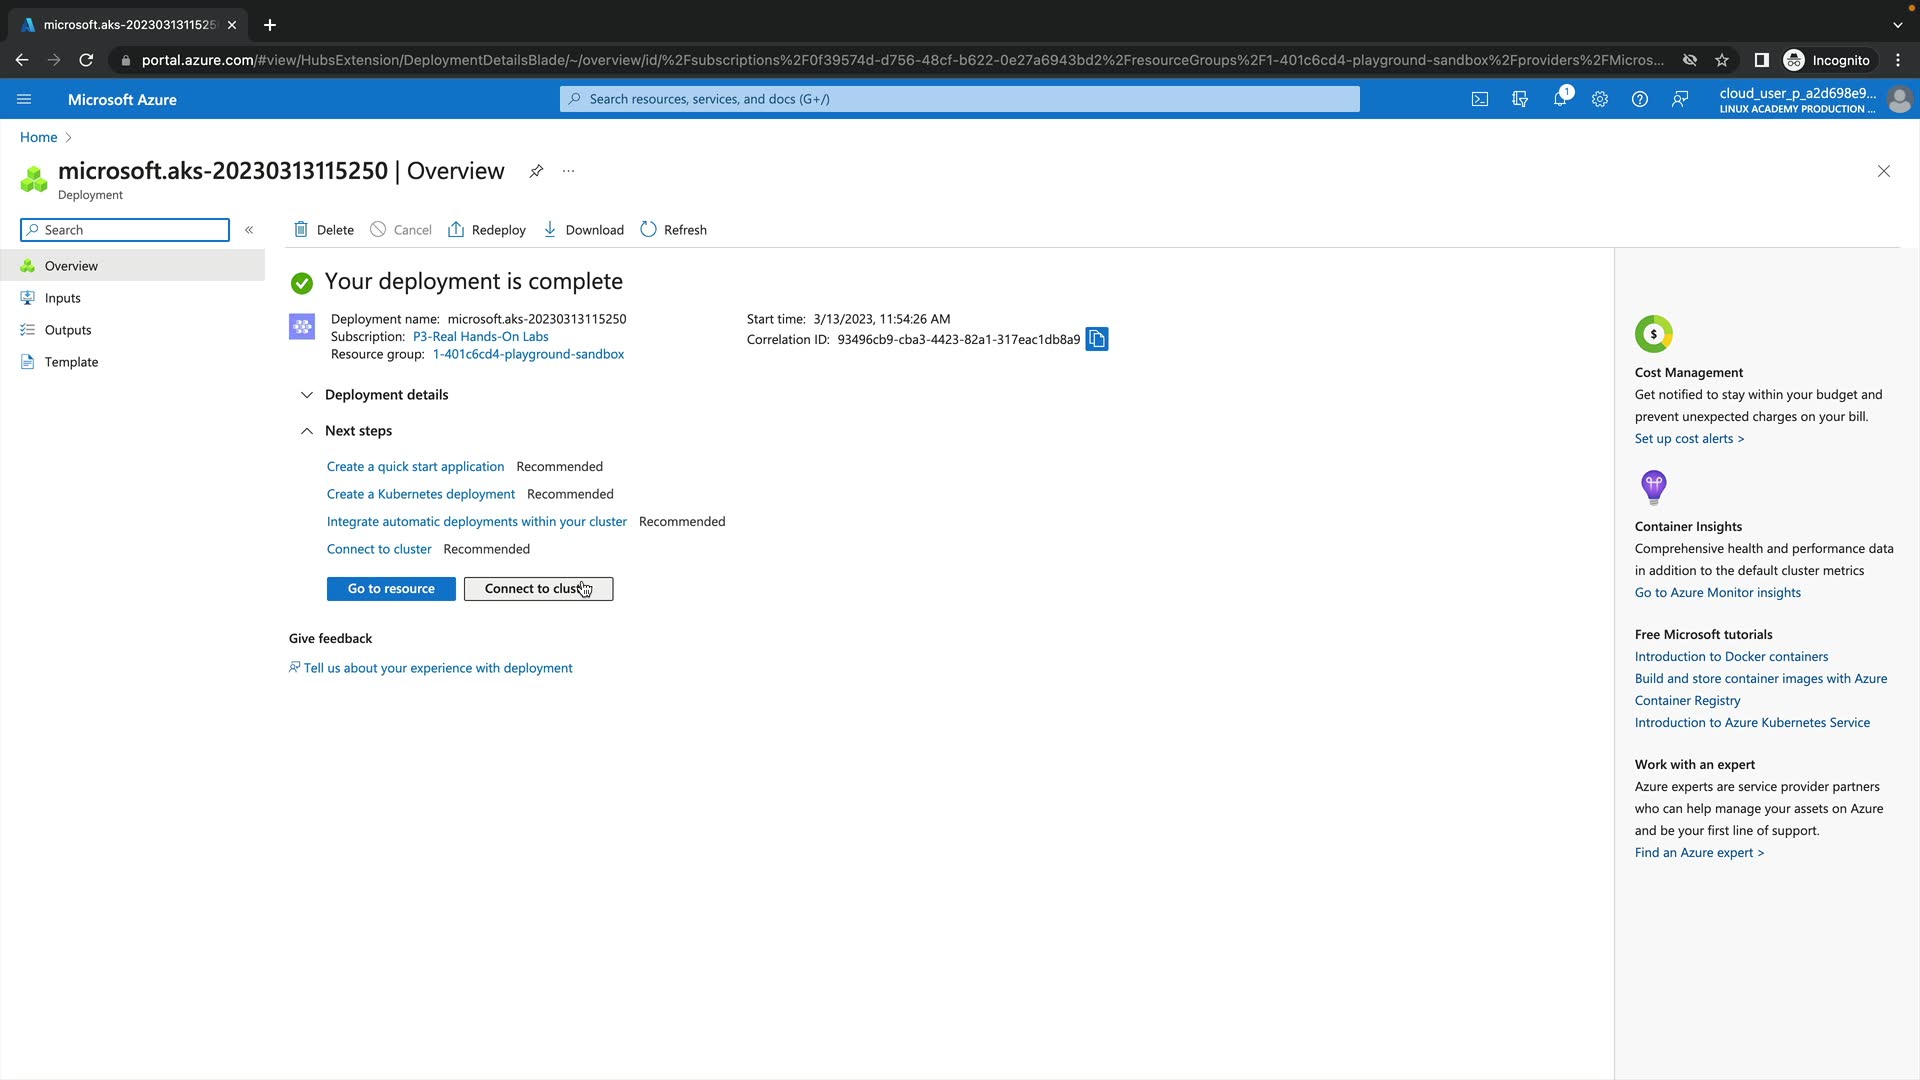
Task: Select Outputs in the sidebar
Action: [67, 330]
